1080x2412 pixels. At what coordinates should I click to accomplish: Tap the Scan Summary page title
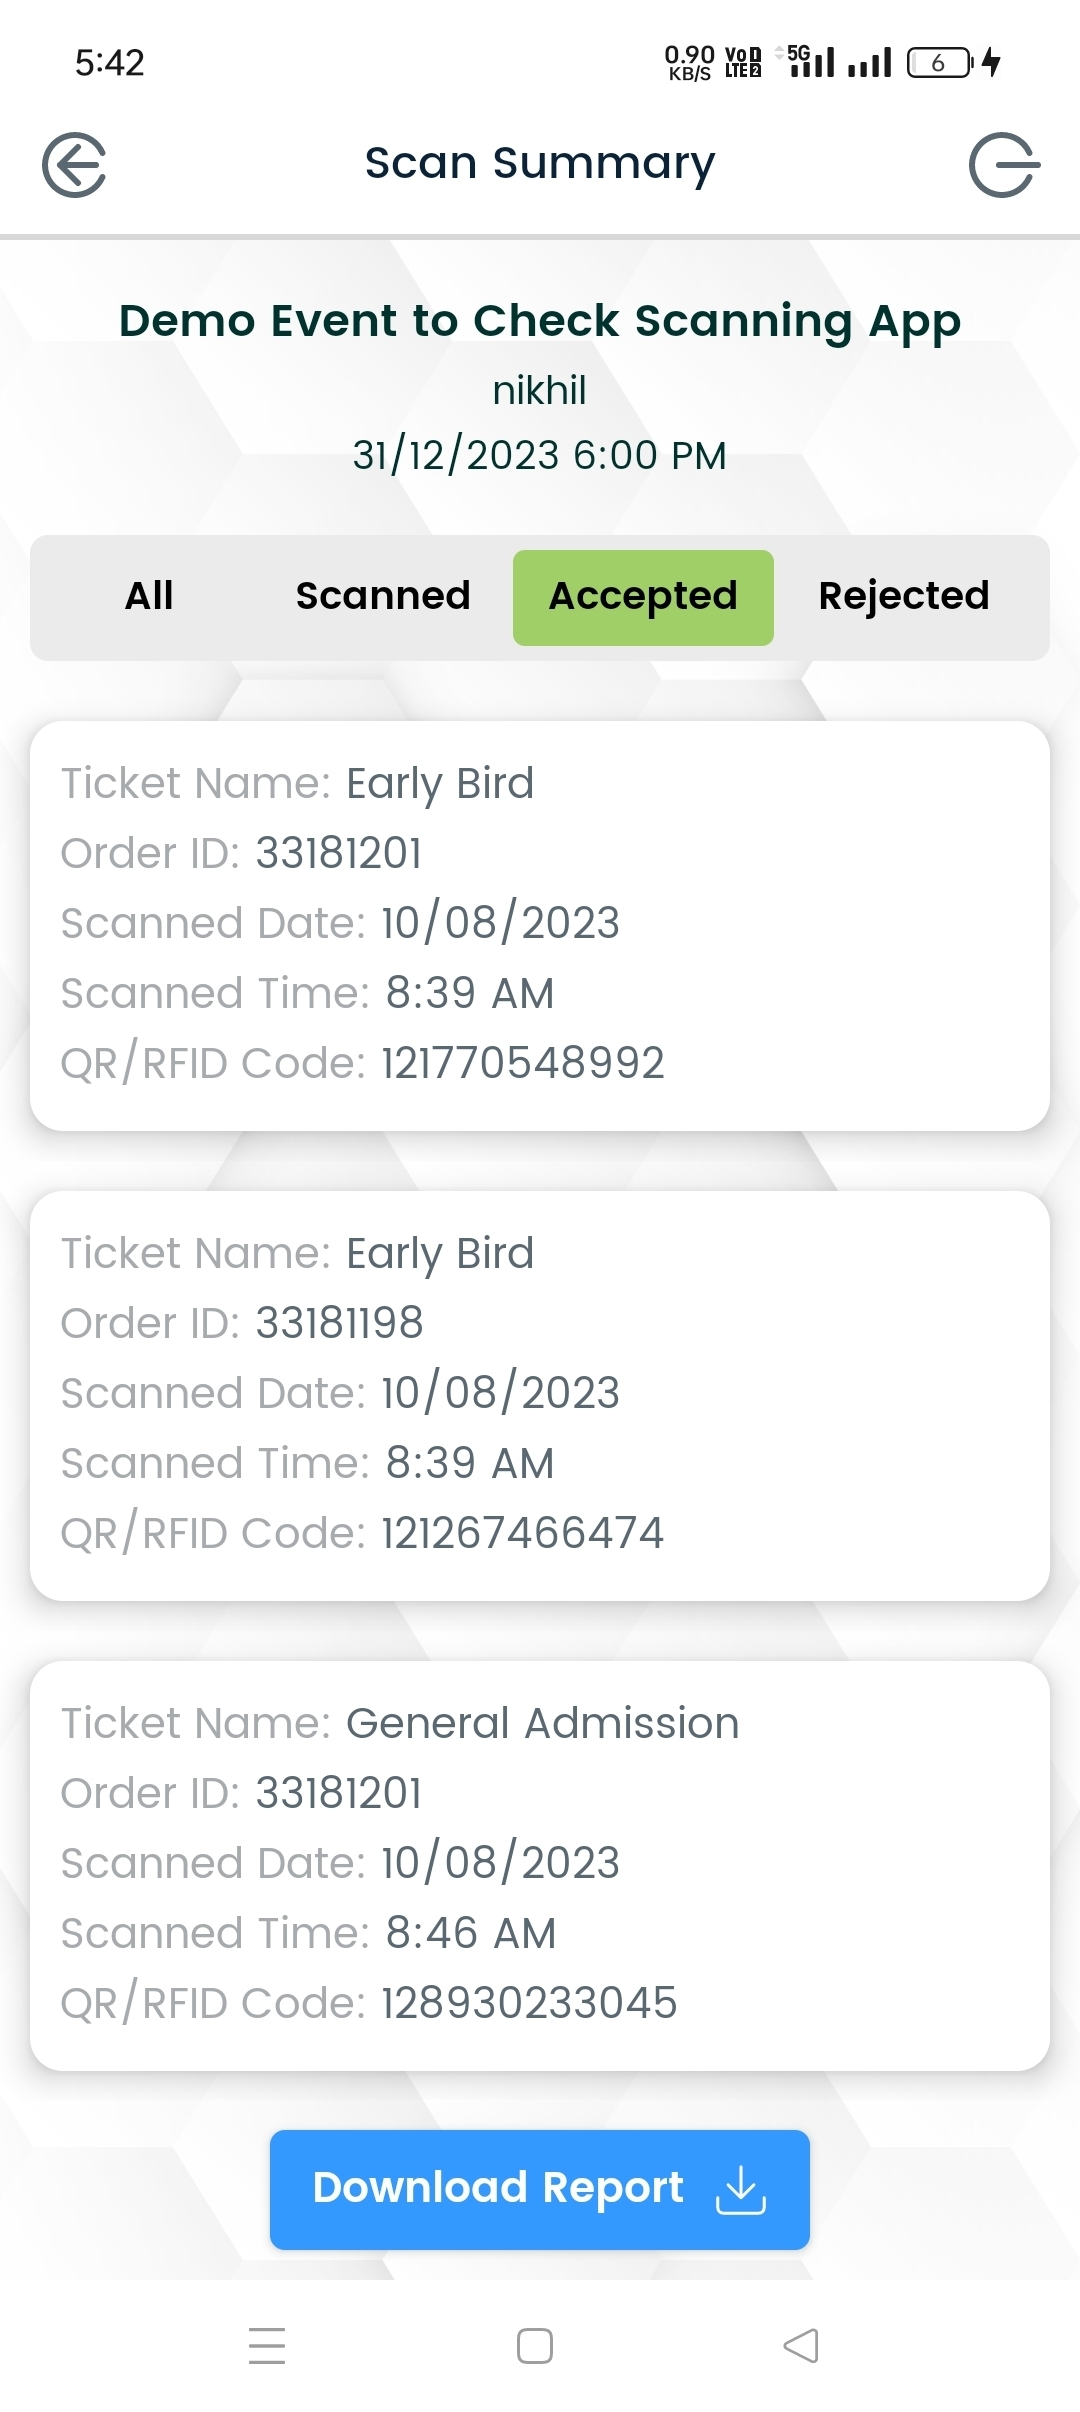[x=539, y=163]
